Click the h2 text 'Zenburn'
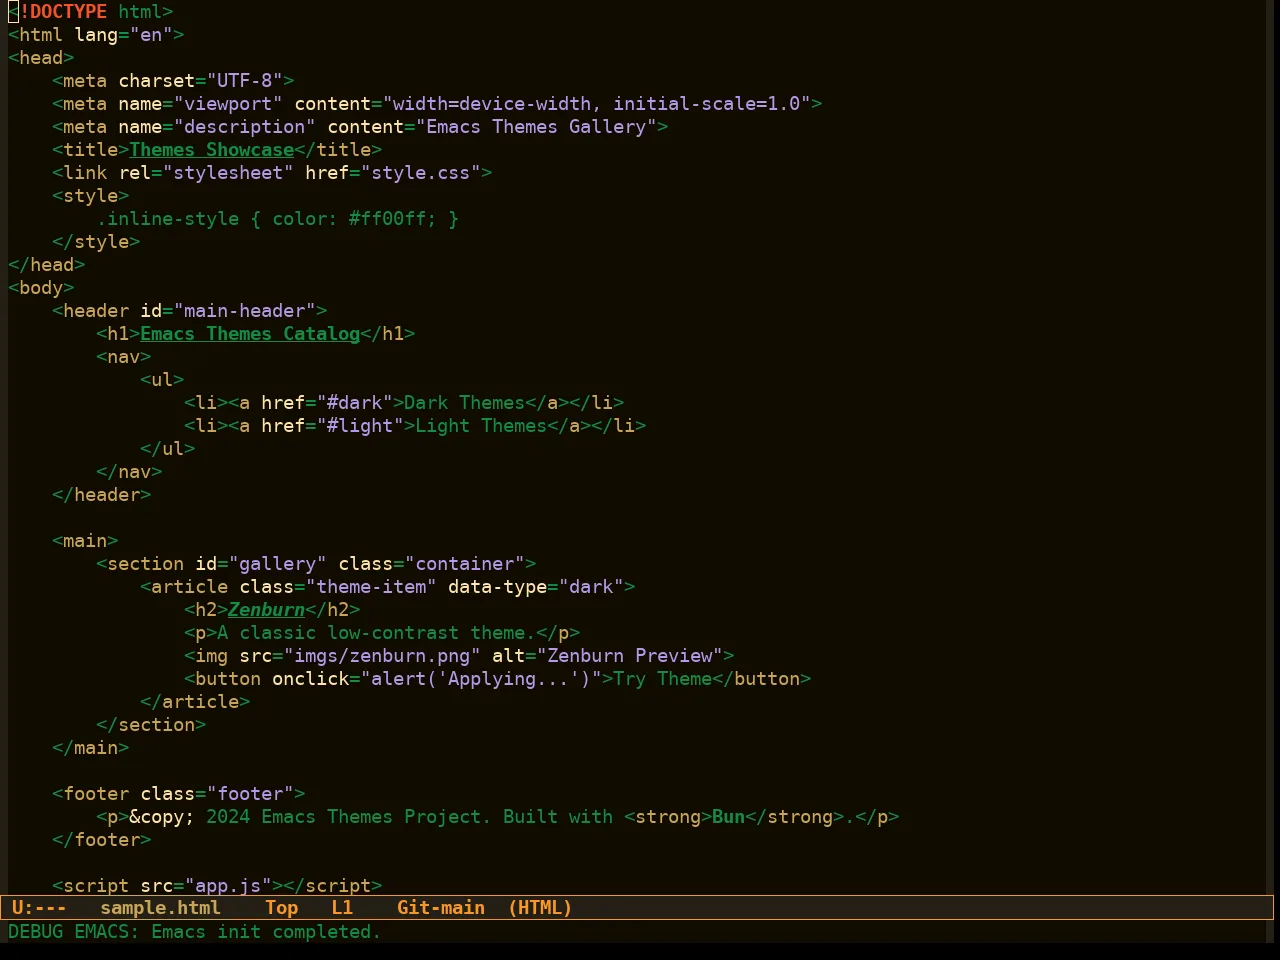The height and width of the screenshot is (960, 1280). tap(266, 610)
